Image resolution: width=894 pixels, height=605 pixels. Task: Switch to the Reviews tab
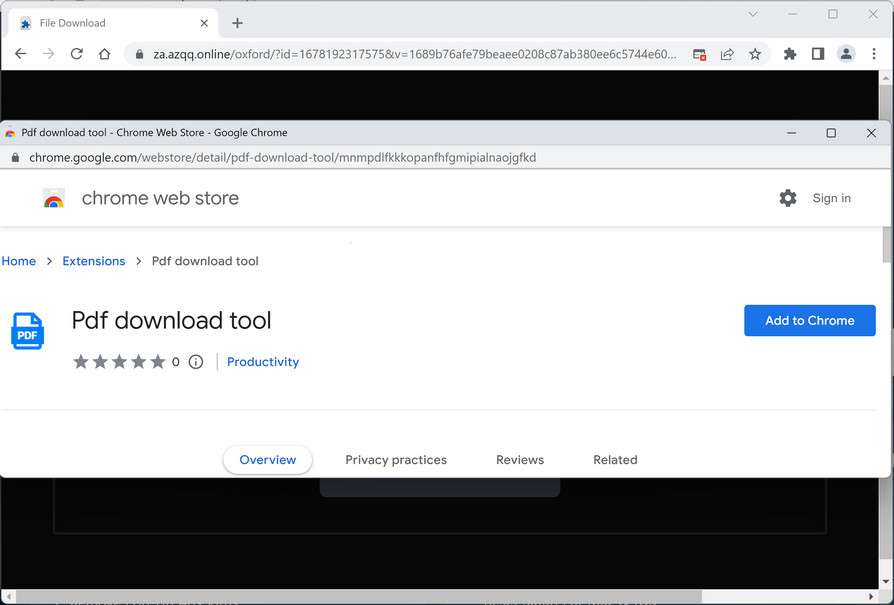click(520, 460)
